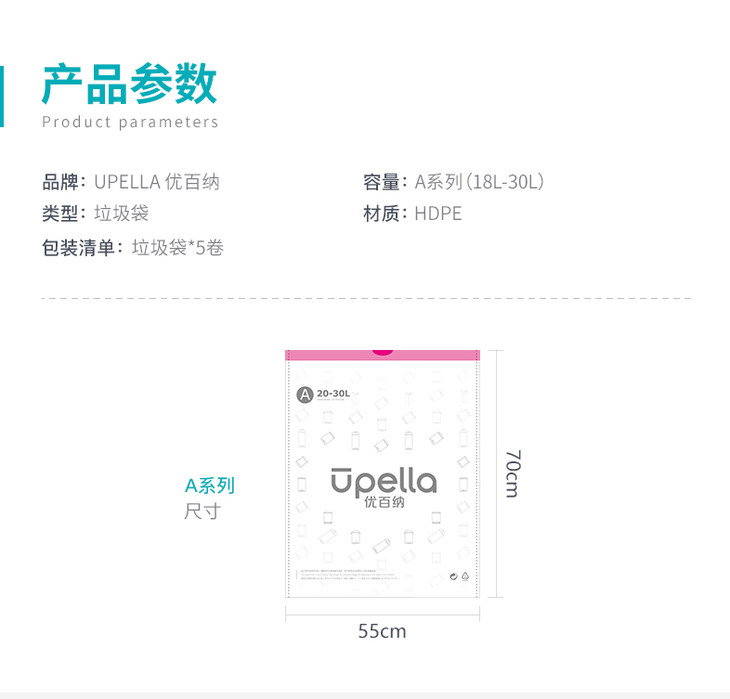This screenshot has height=699, width=730.
Task: Click the 优百纳 Chinese text under logo
Action: (383, 503)
